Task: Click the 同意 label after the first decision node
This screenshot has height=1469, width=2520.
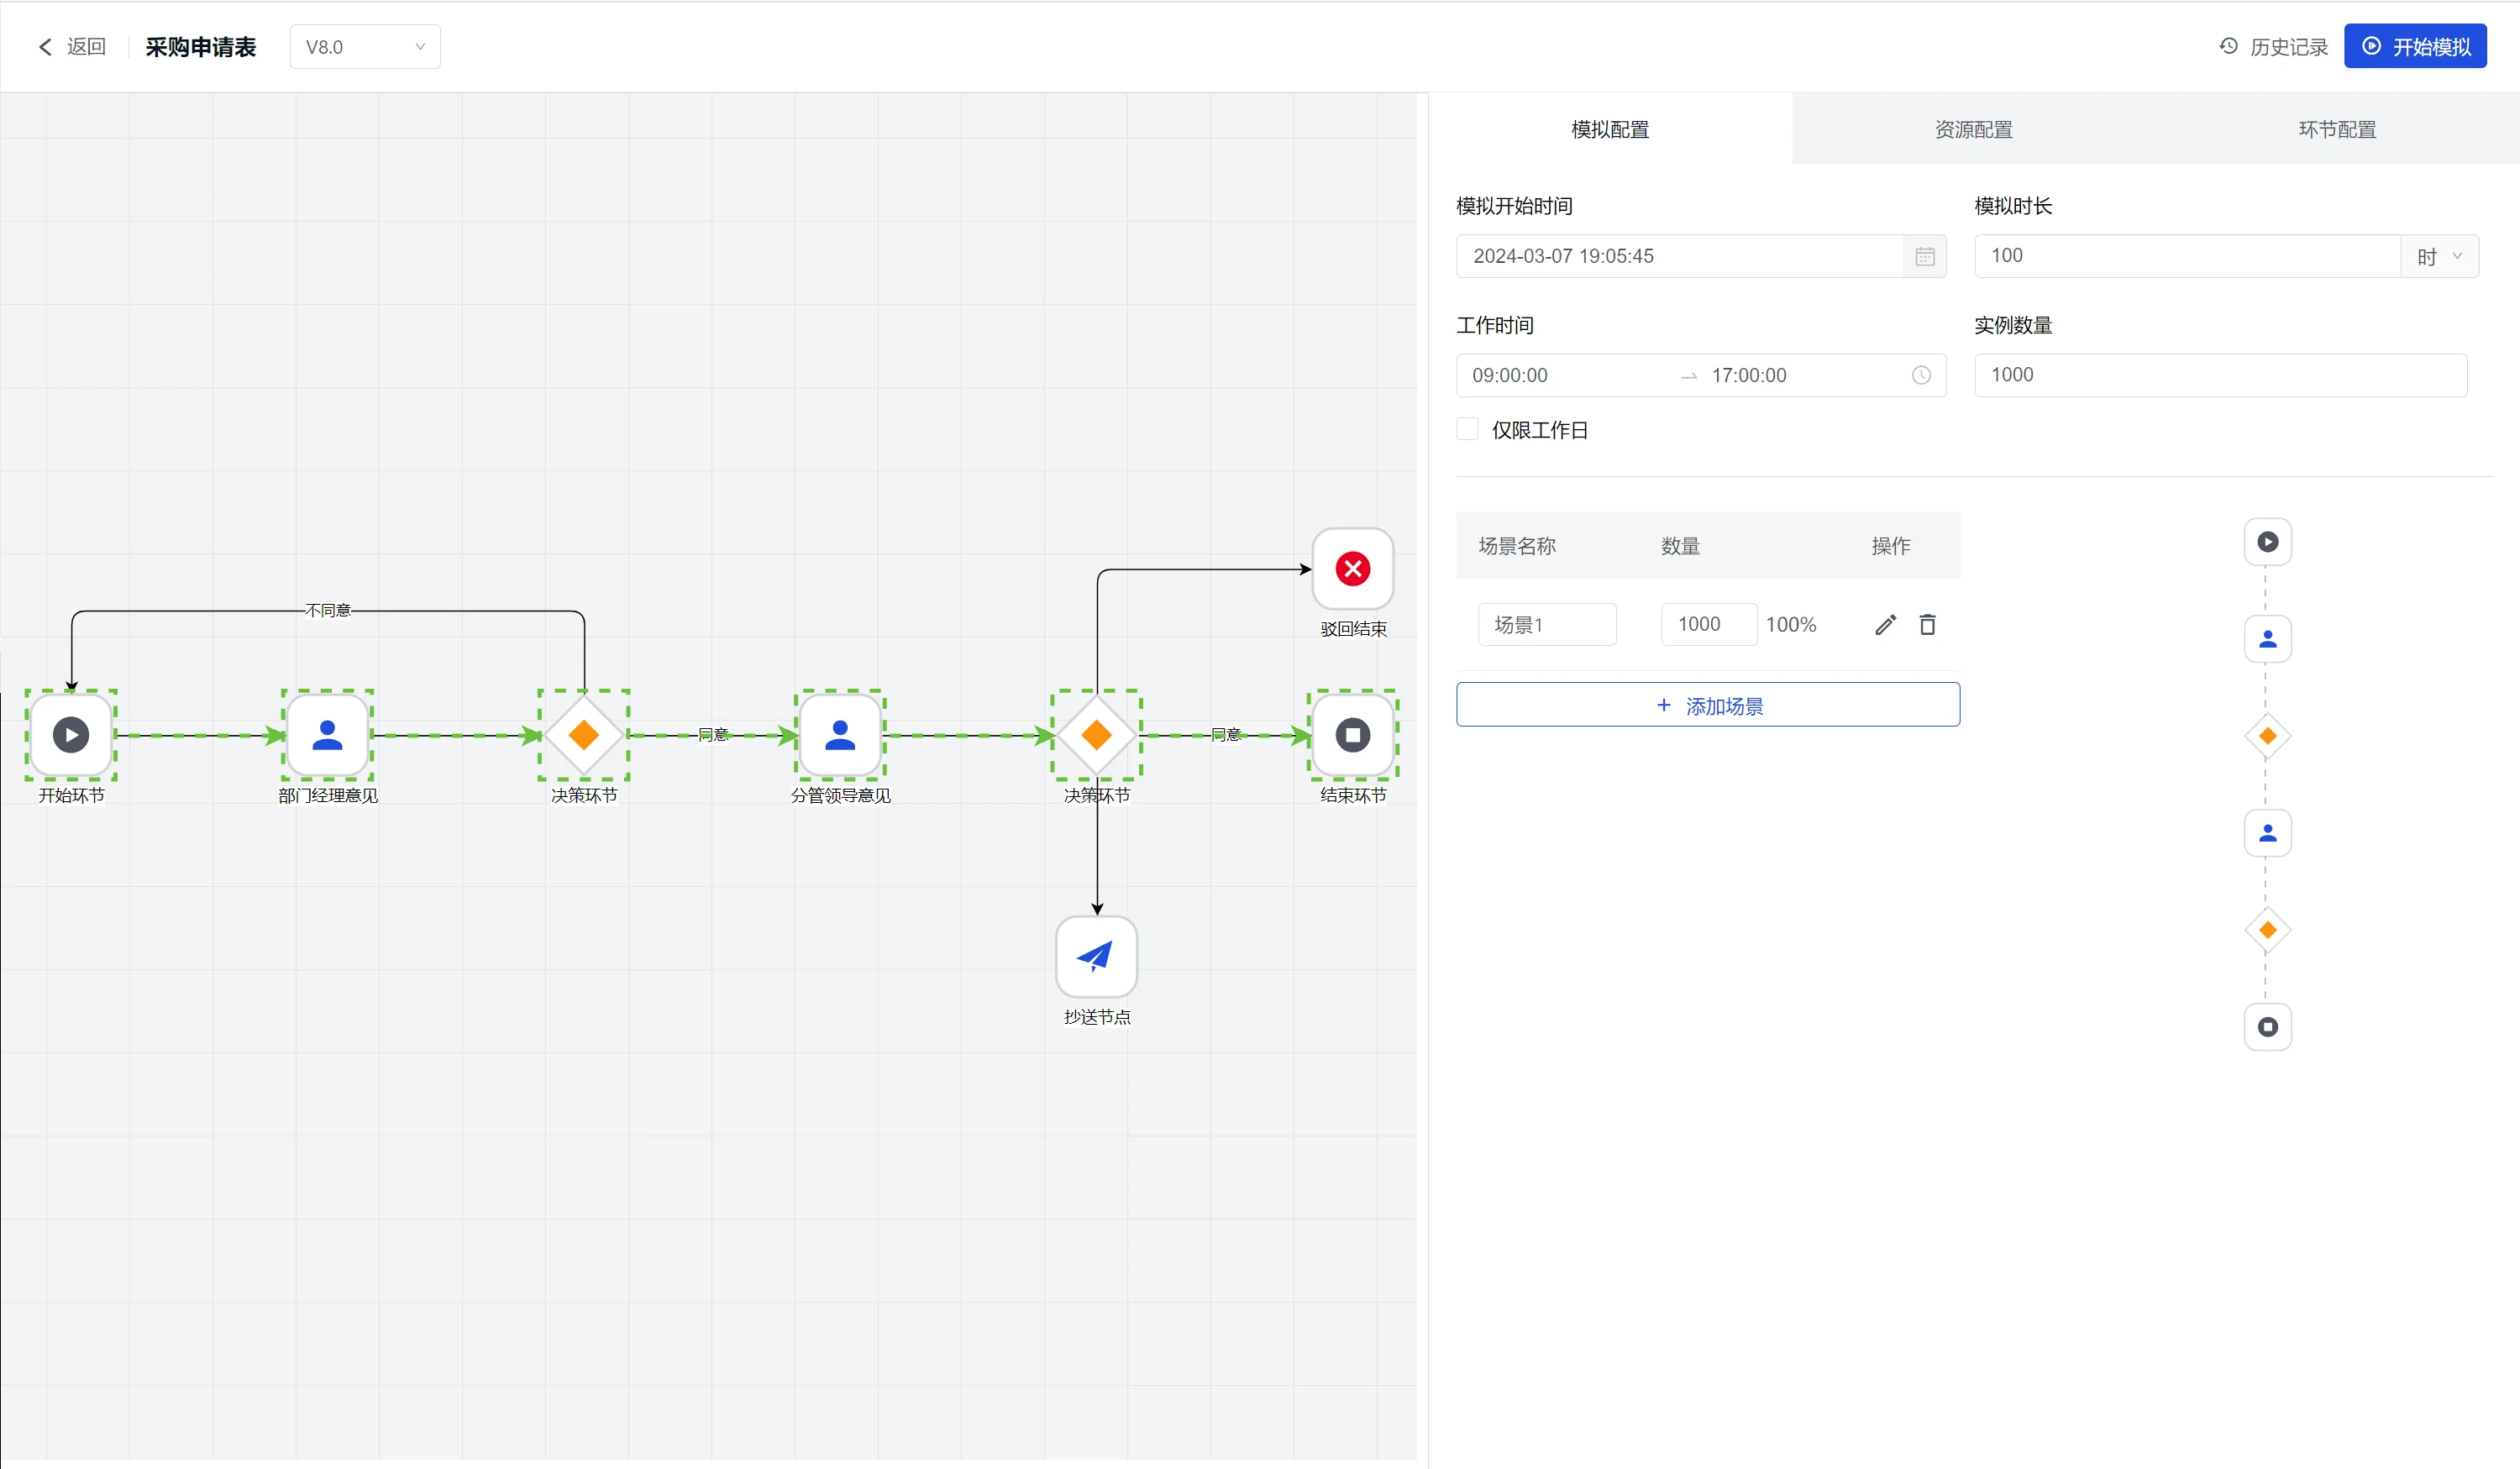Action: (x=713, y=735)
